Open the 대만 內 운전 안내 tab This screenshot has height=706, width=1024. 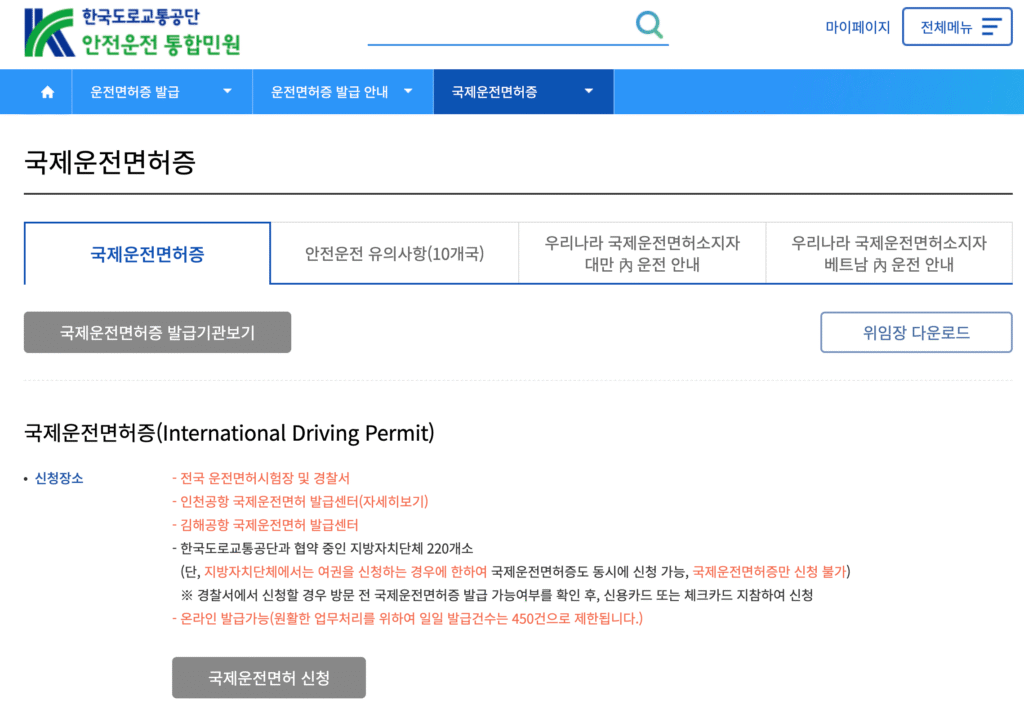(641, 252)
